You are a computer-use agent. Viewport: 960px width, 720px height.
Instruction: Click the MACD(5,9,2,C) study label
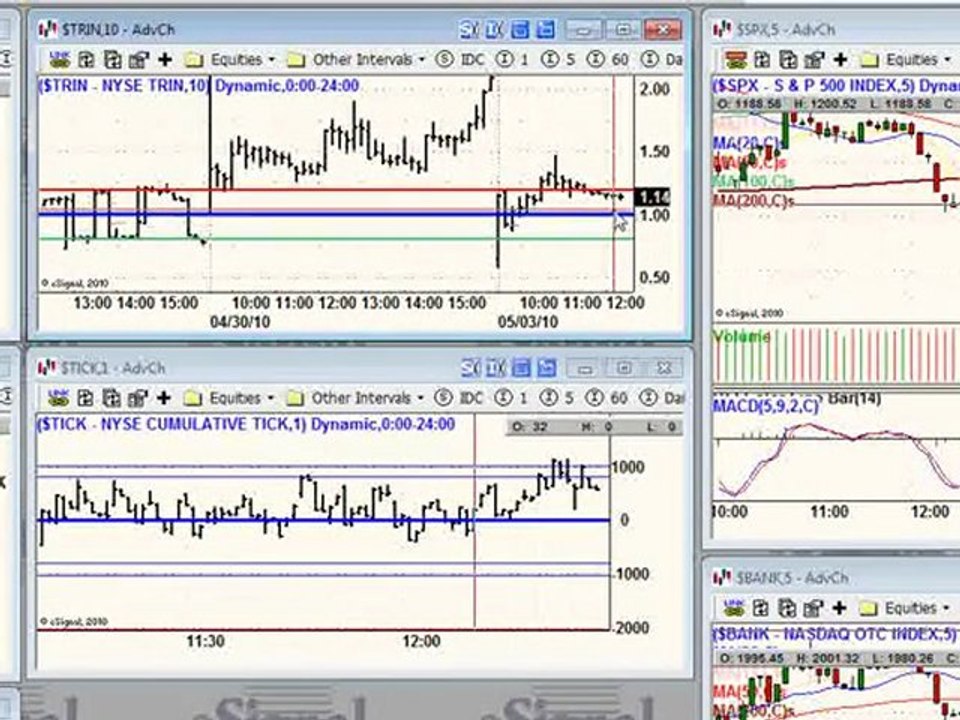tap(766, 406)
